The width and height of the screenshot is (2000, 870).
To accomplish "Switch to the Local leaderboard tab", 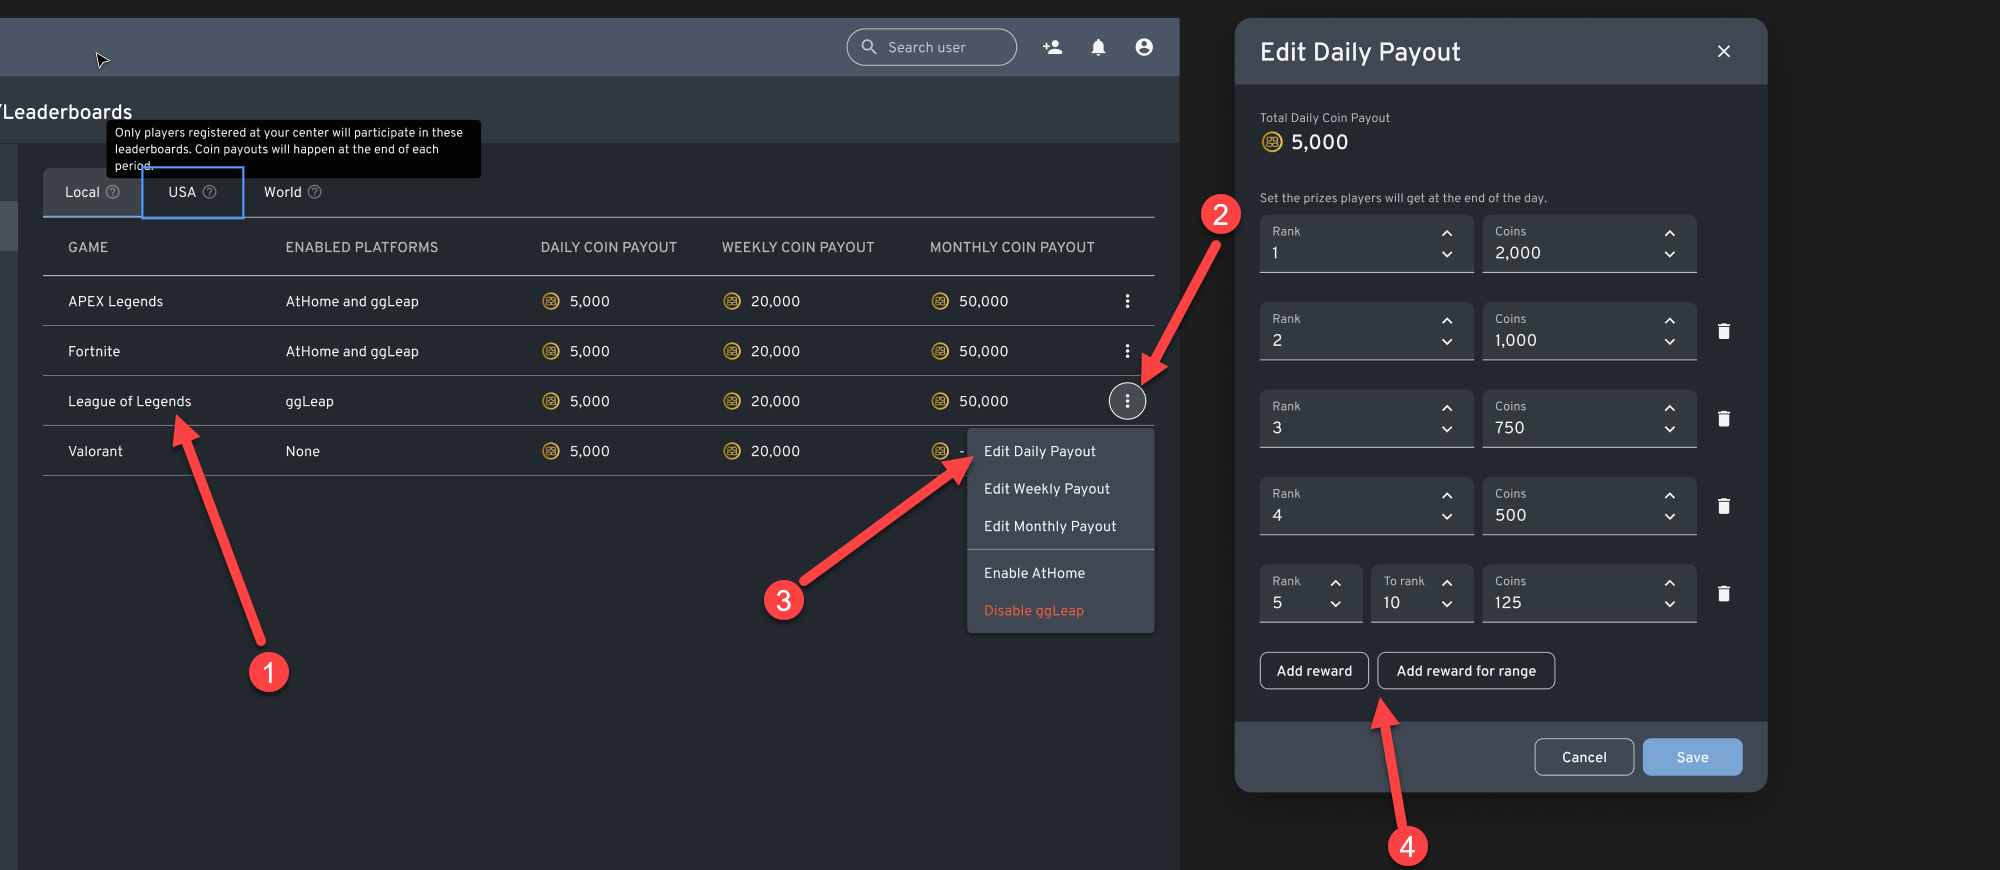I will click(82, 192).
